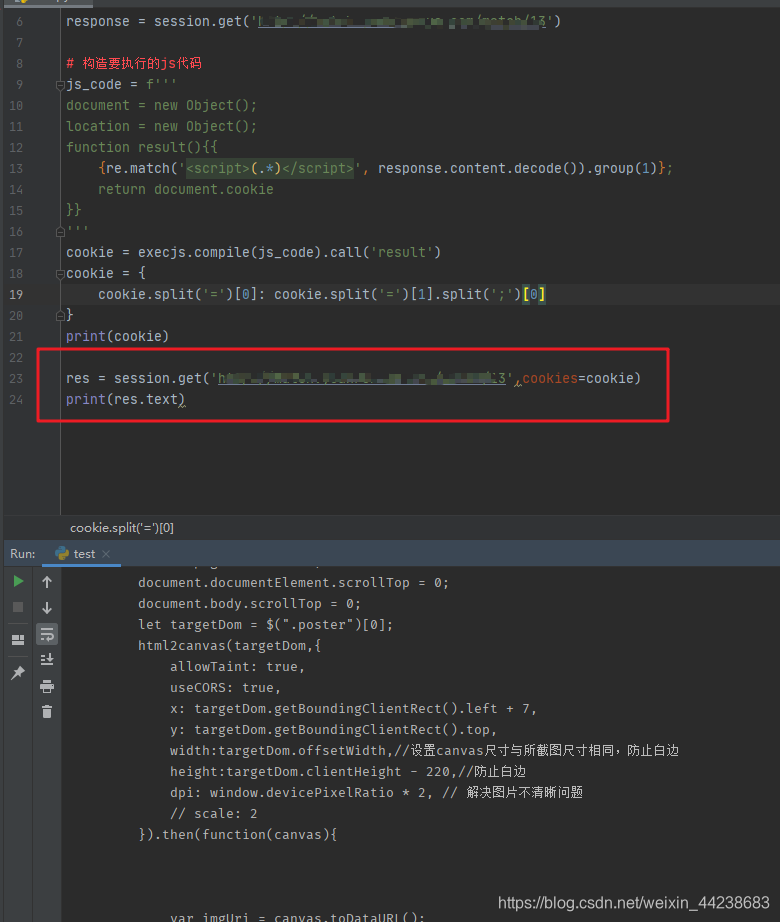Image resolution: width=780 pixels, height=922 pixels.
Task: Pin the Run tab icon
Action: point(18,673)
